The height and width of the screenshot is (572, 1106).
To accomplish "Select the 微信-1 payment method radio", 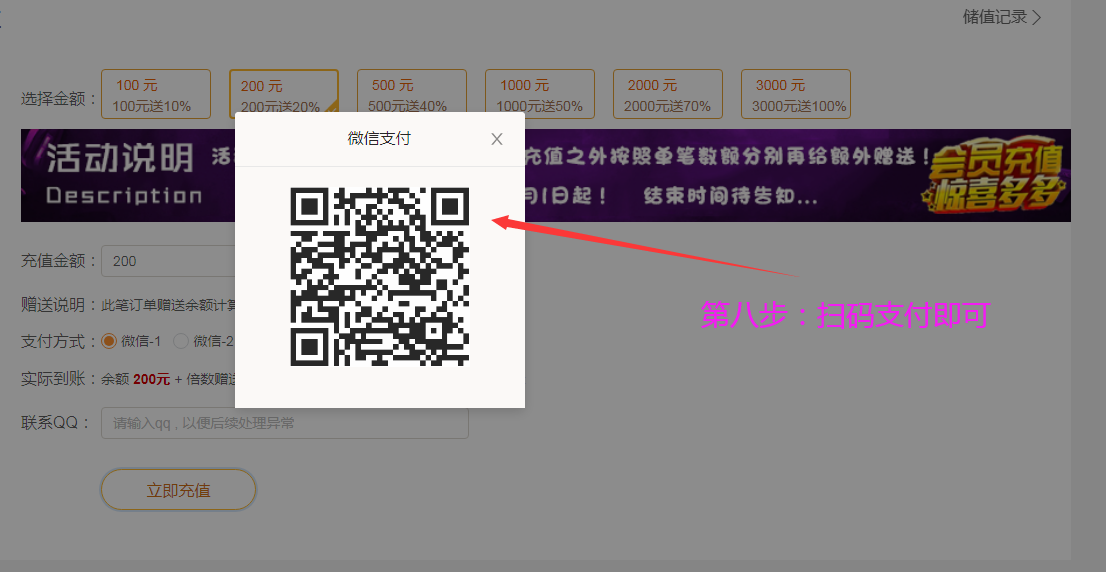I will point(110,341).
